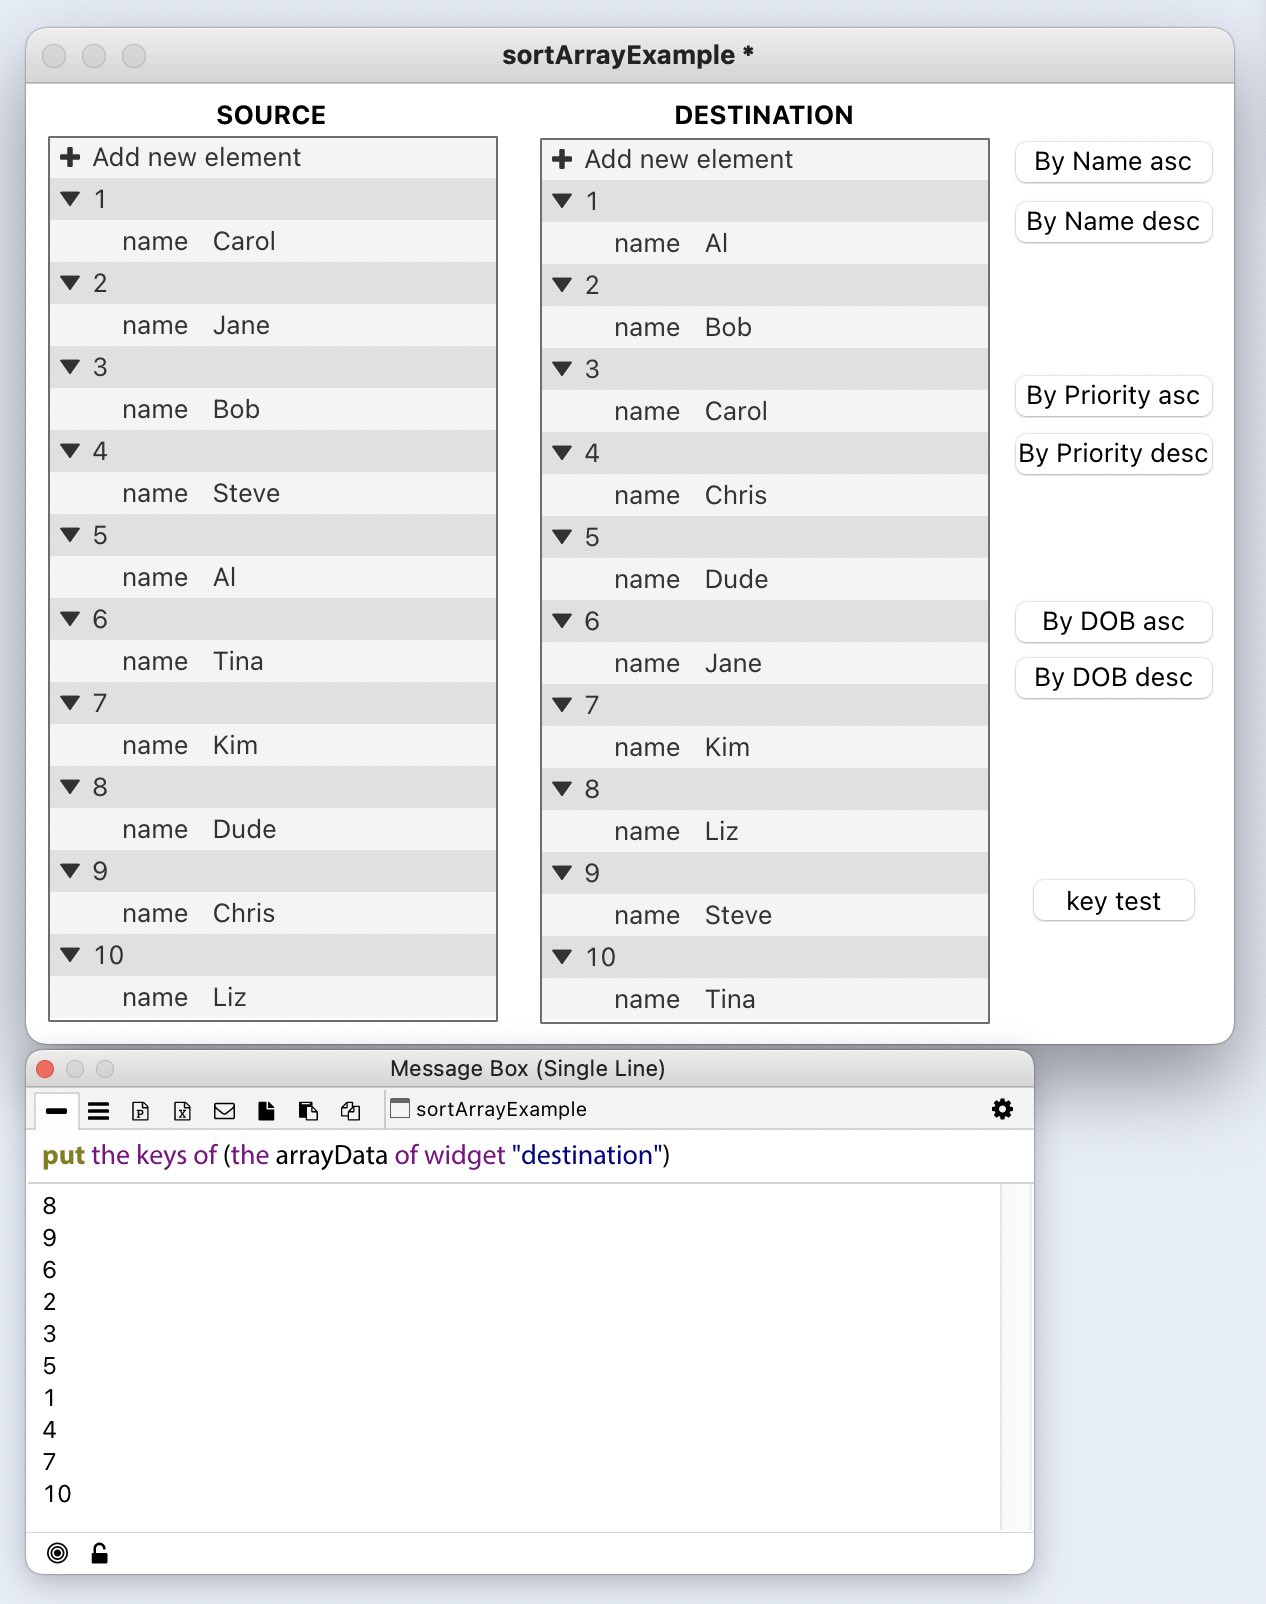This screenshot has width=1266, height=1604.
Task: Show Back Scripts icon in Message Box
Action: [308, 1111]
